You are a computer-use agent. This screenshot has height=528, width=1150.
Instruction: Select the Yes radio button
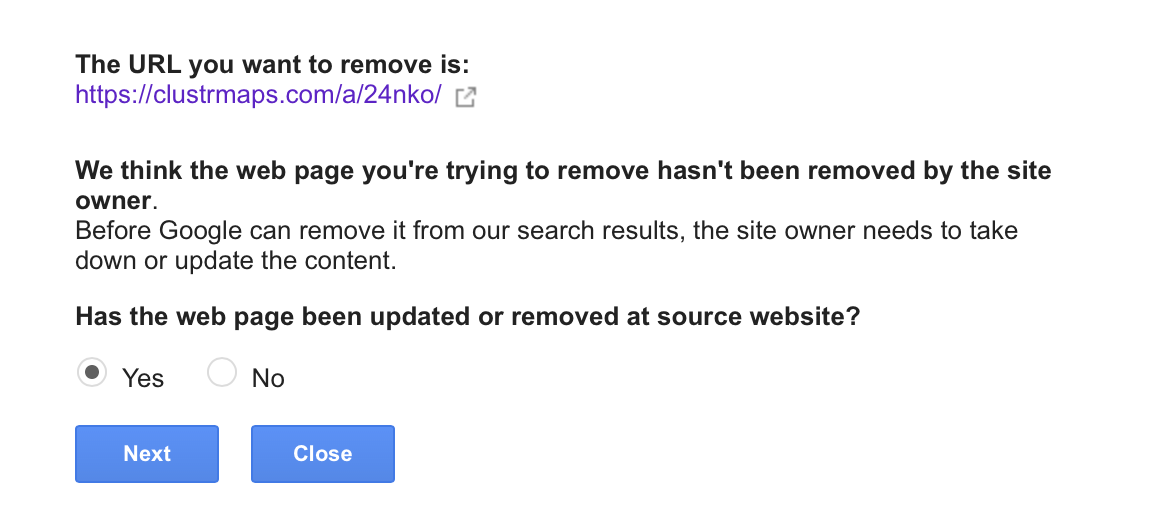click(x=92, y=373)
